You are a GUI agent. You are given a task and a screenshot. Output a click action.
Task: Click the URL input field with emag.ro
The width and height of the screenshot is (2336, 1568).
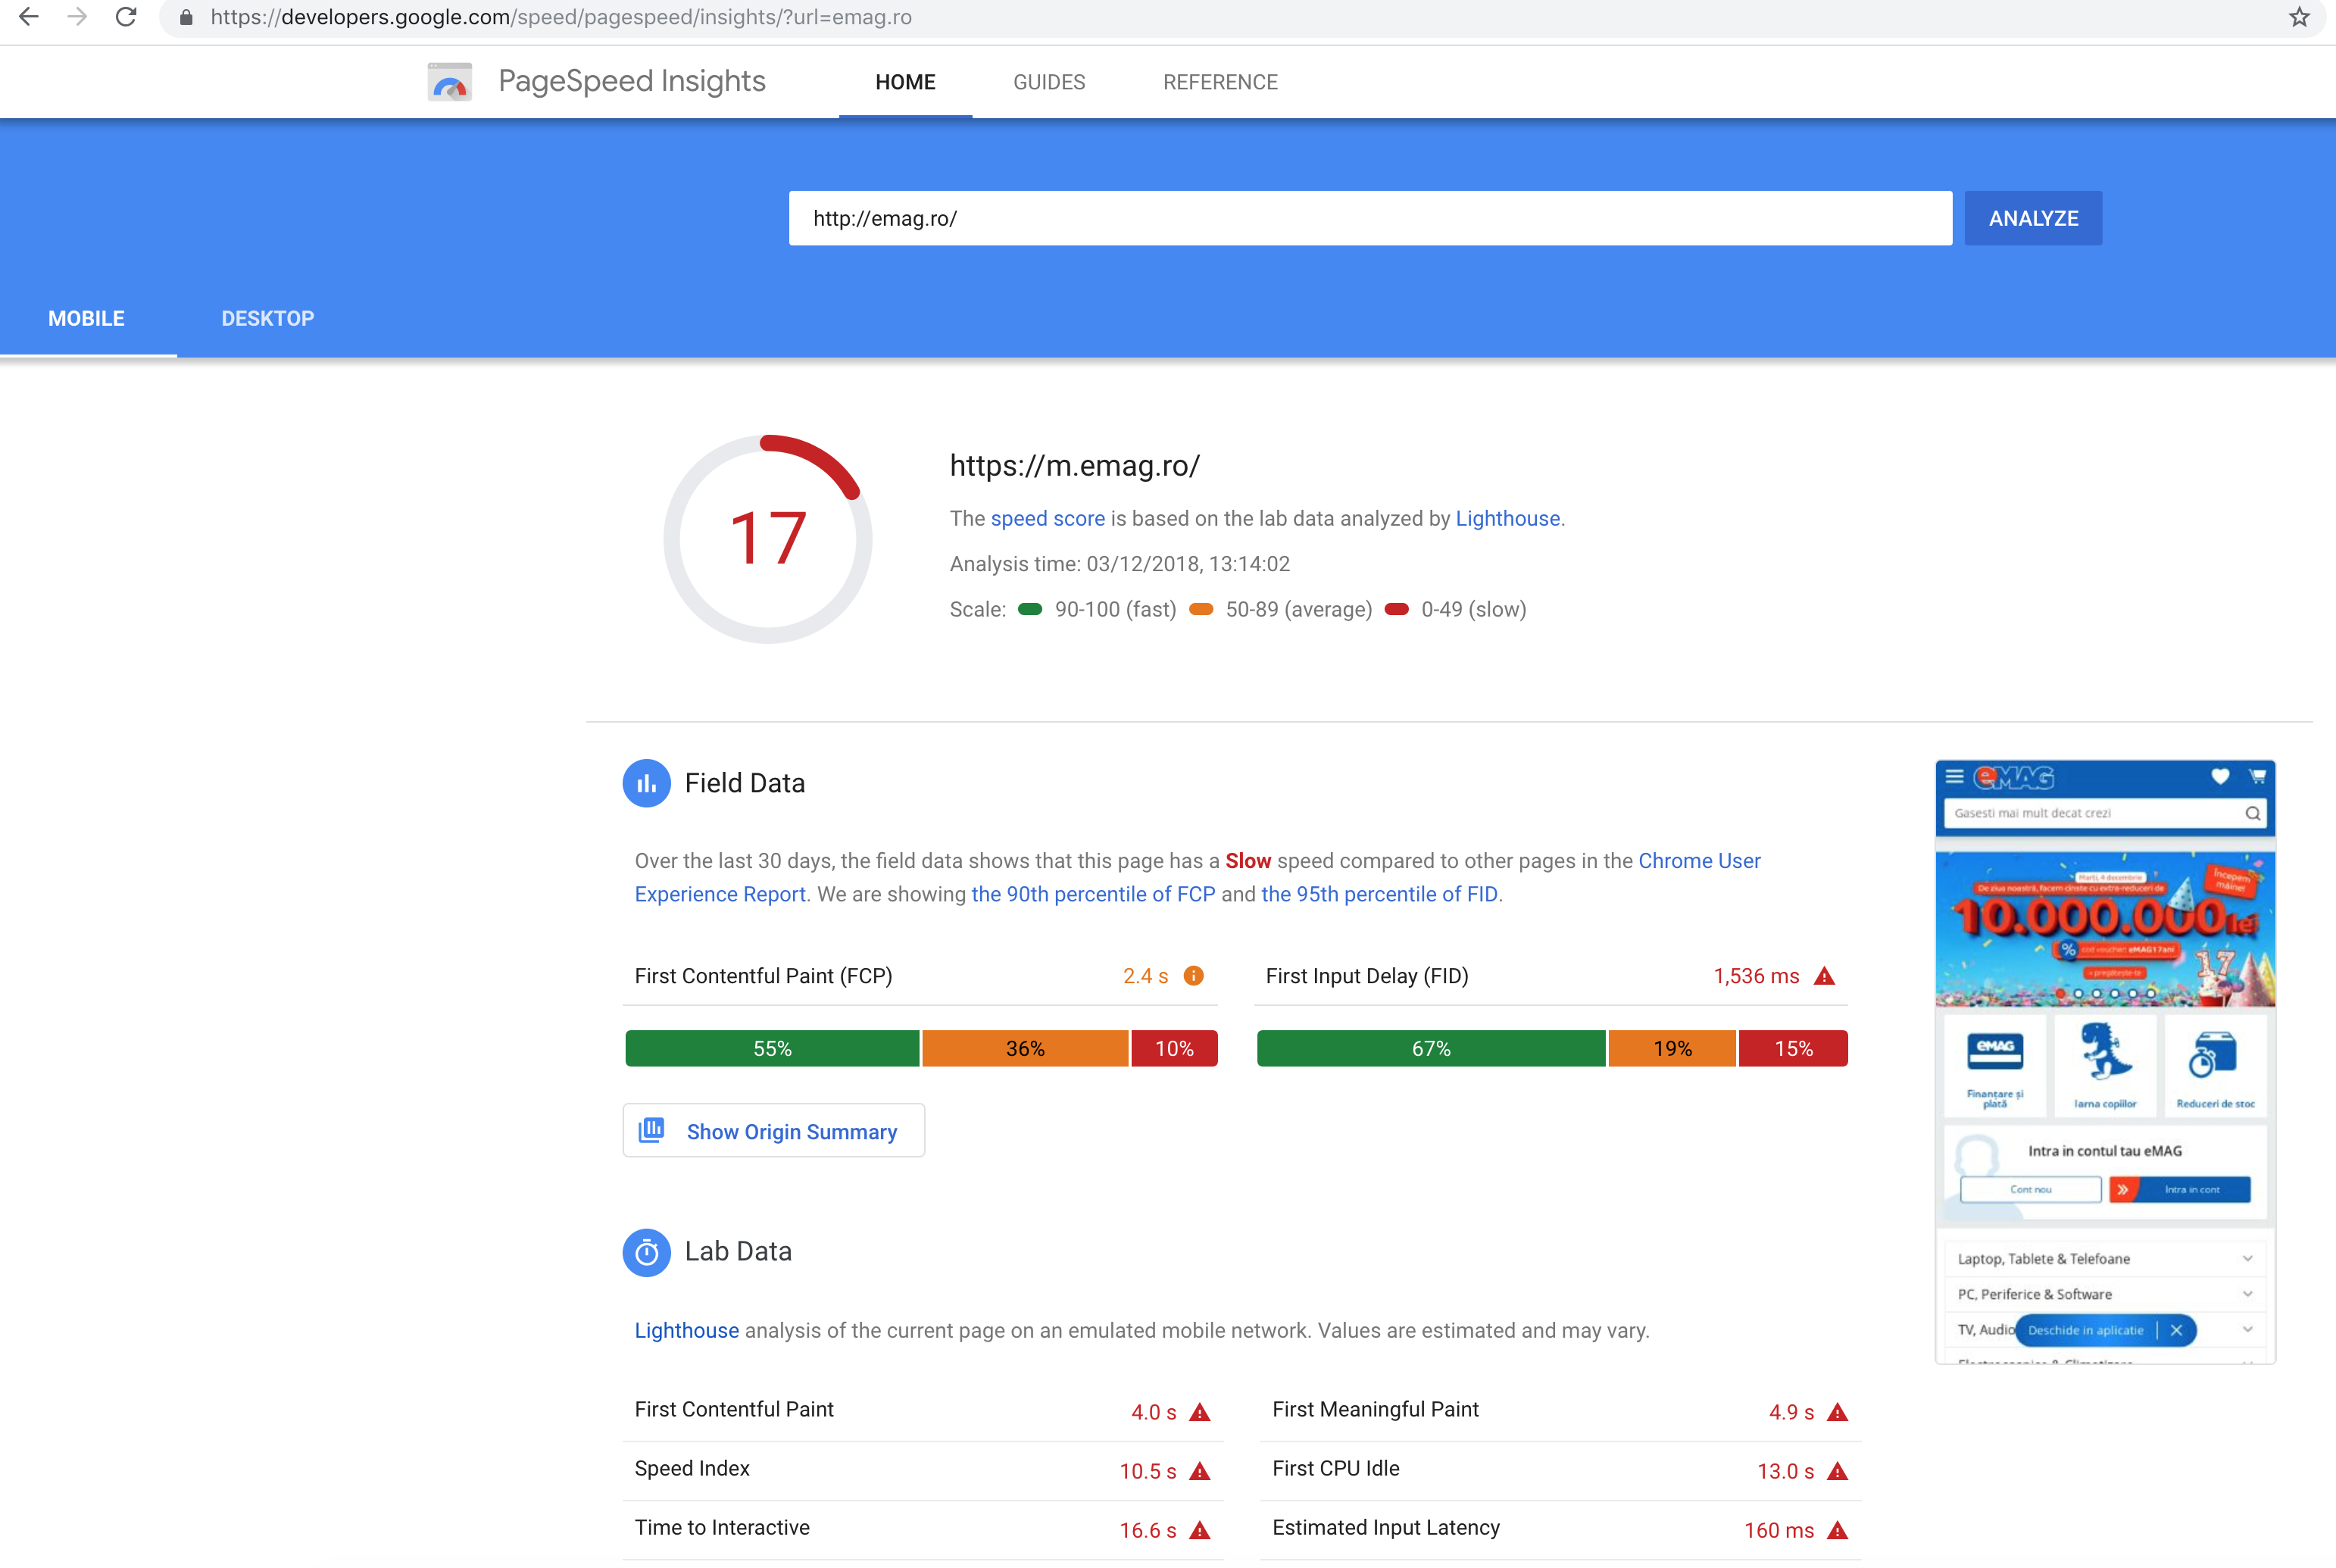pos(1370,218)
